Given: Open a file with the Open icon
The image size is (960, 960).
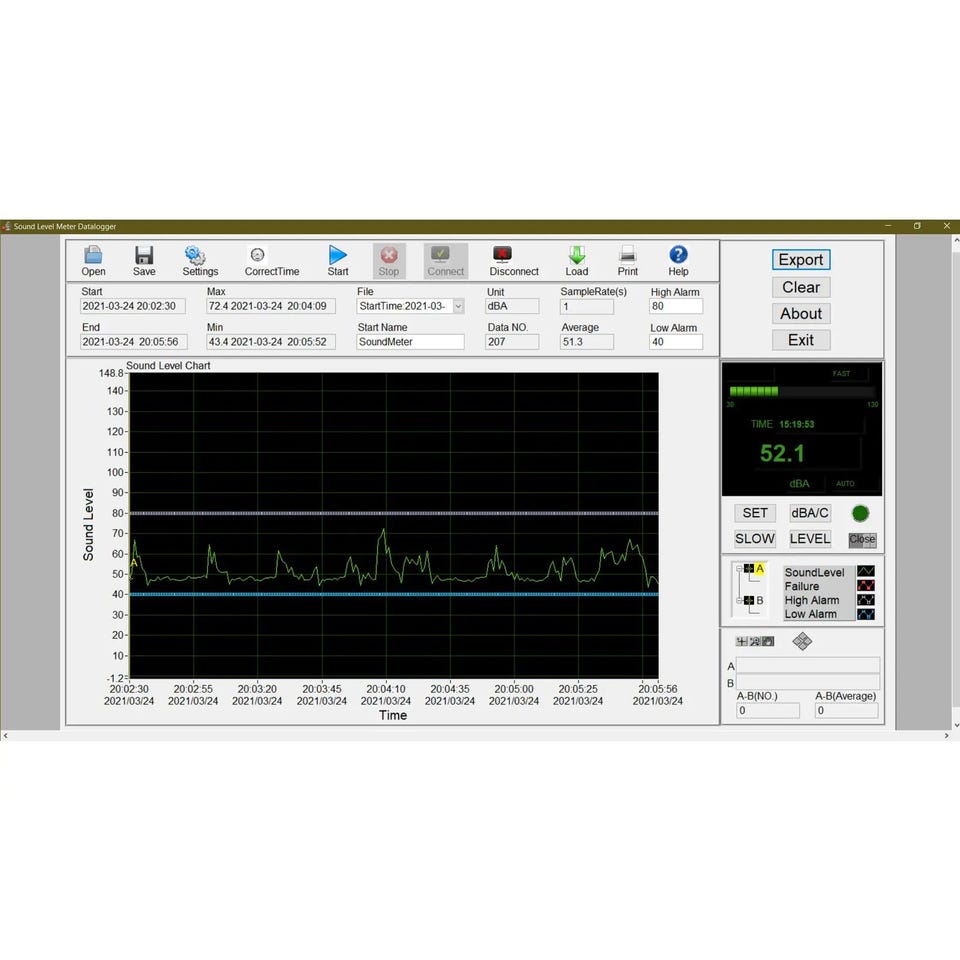Looking at the screenshot, I should [93, 255].
